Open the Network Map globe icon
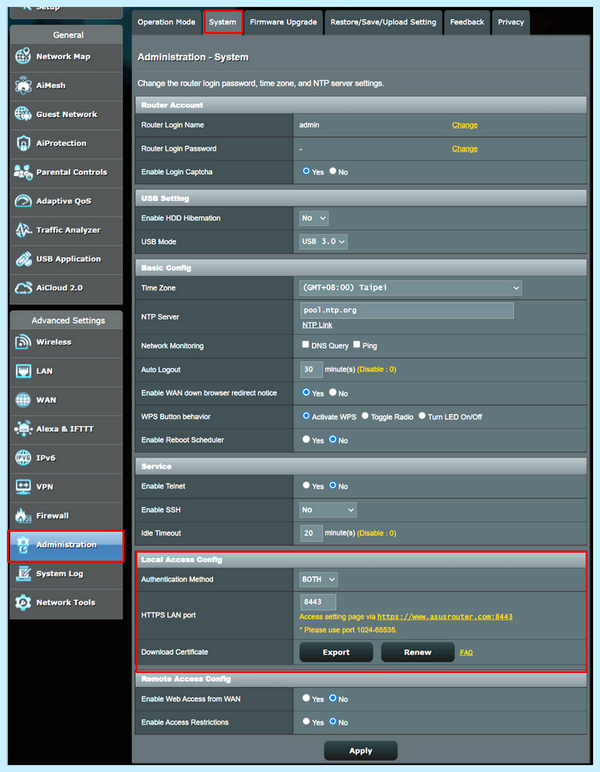The image size is (600, 772). [23, 57]
